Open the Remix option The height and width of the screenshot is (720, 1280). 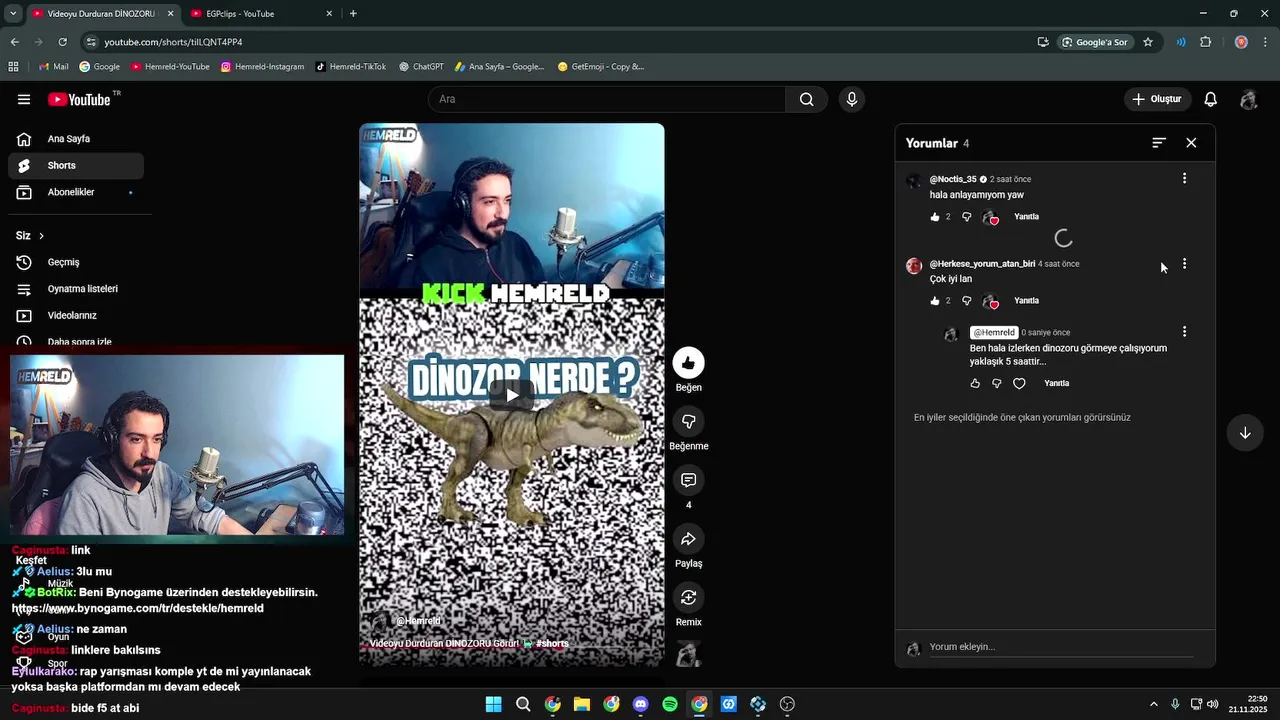coord(688,597)
